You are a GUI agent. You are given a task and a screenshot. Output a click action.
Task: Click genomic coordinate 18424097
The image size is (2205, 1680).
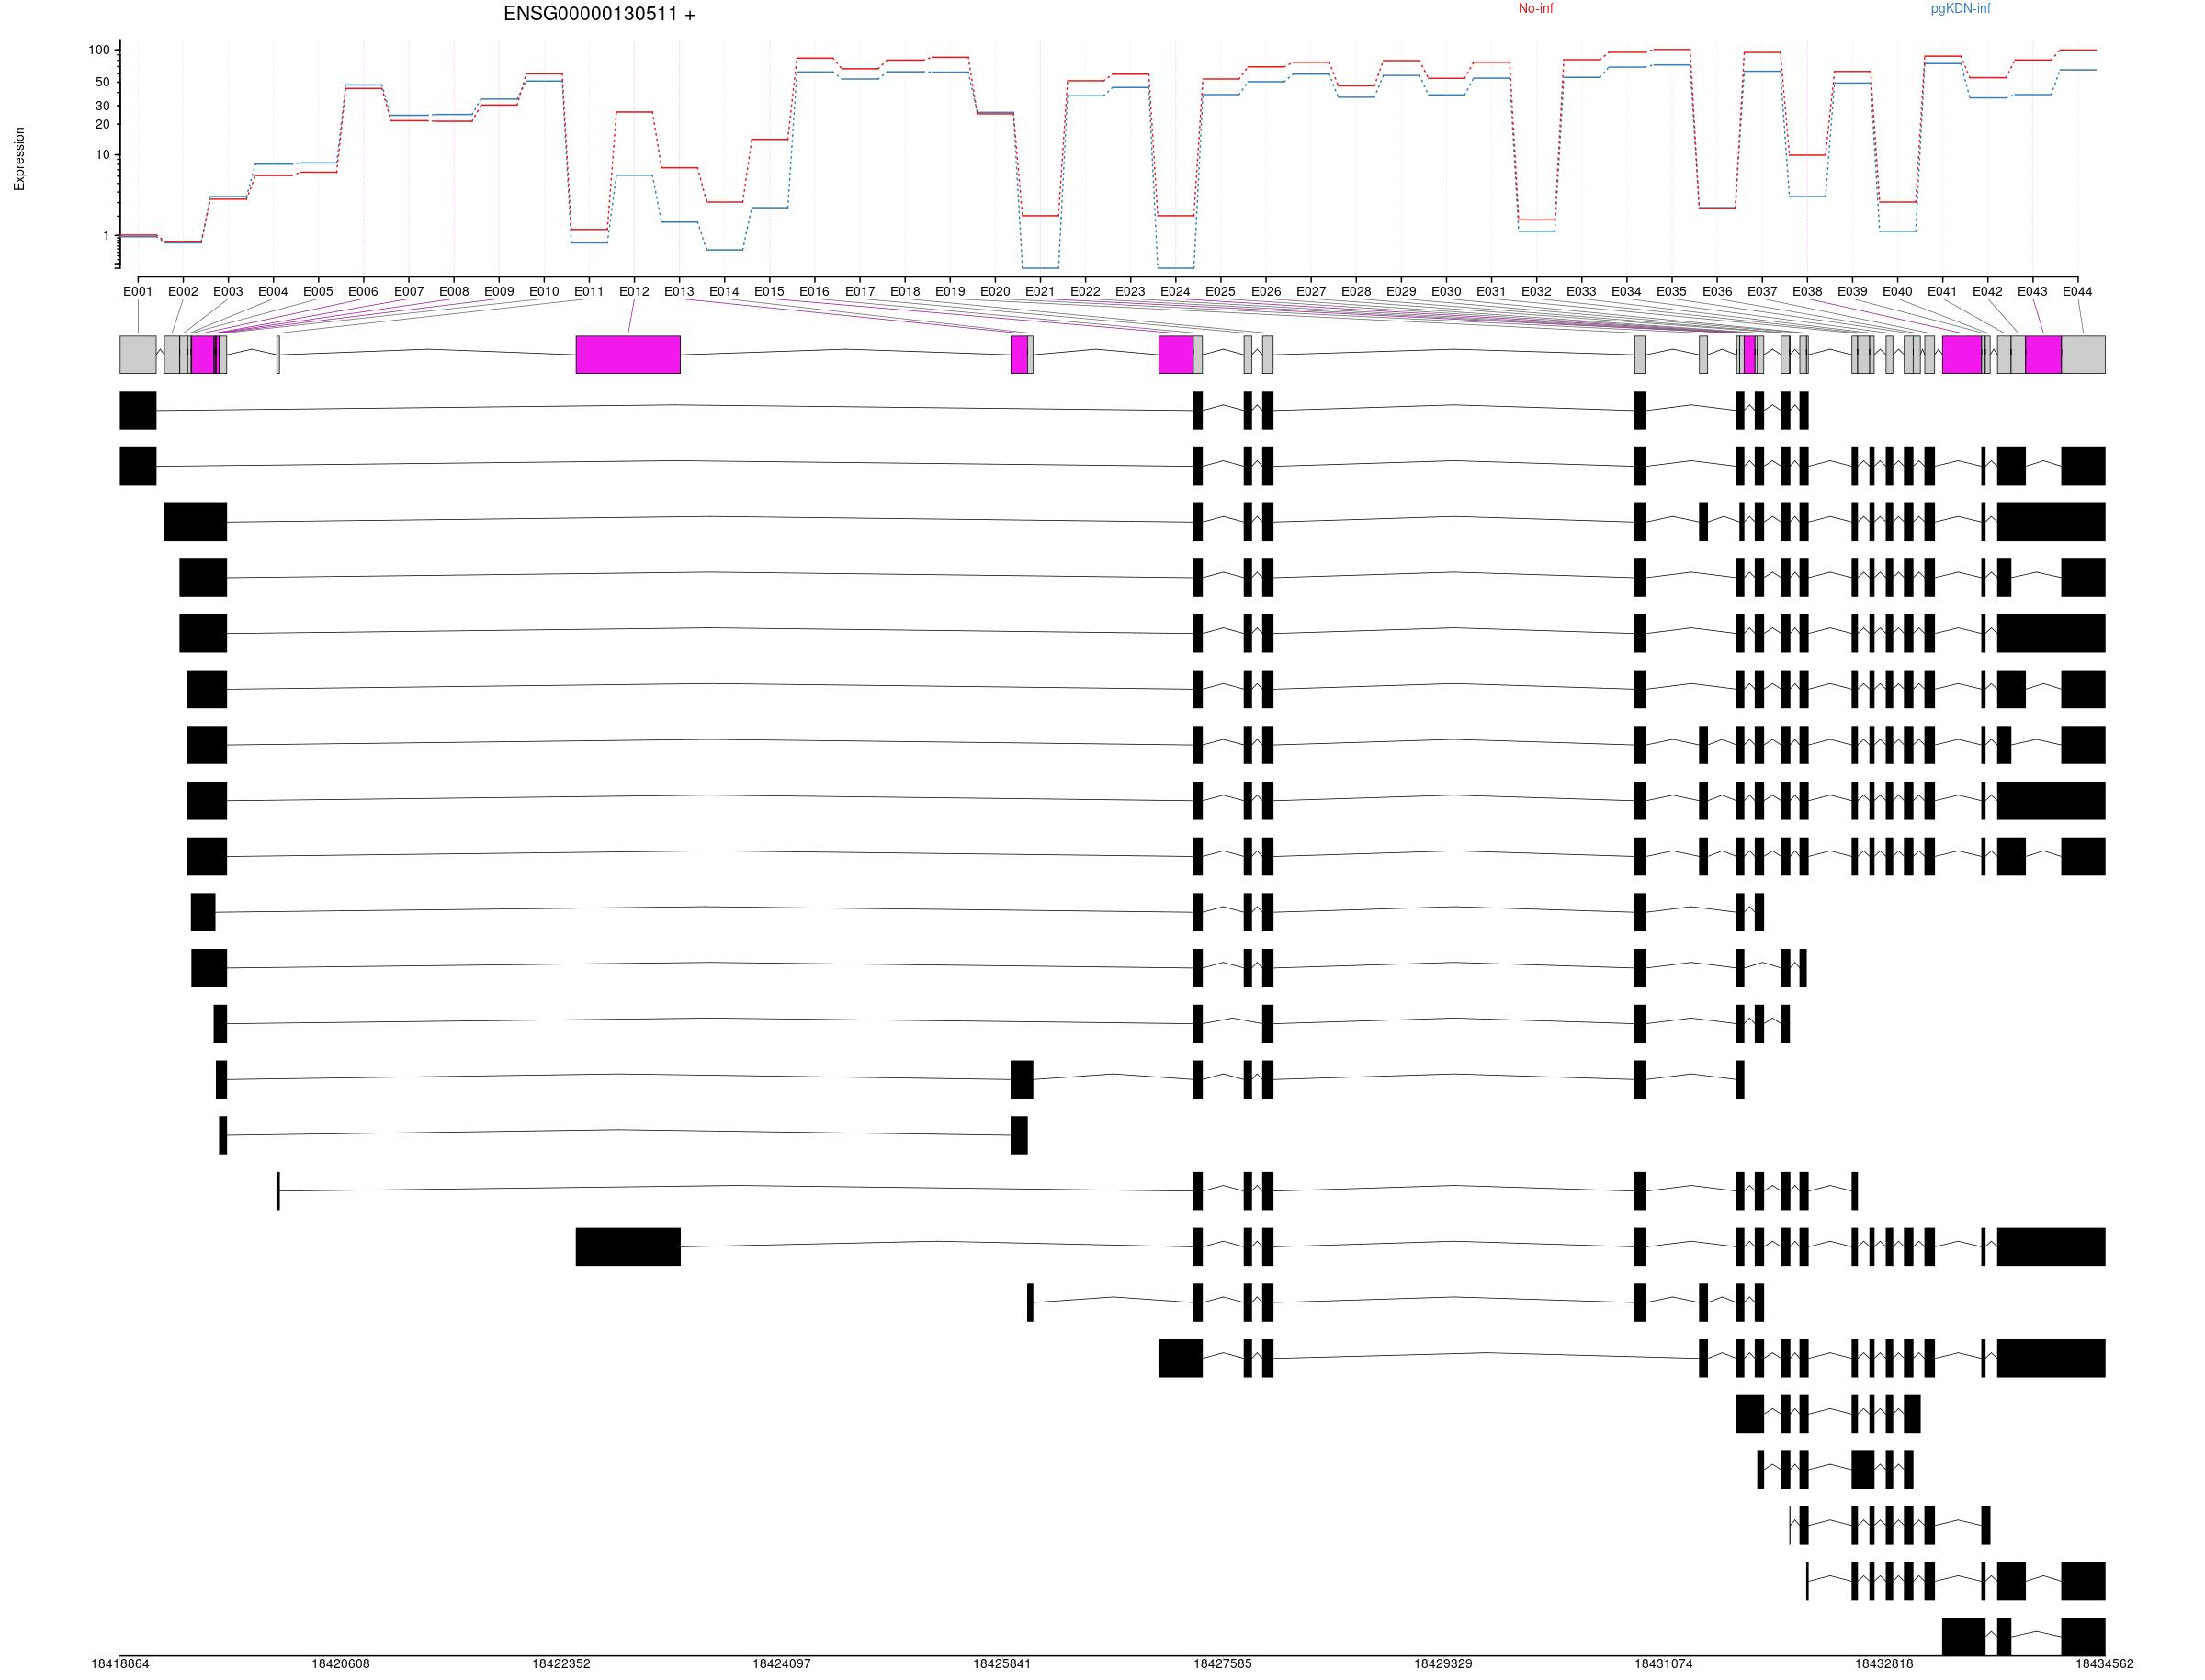[x=781, y=1664]
